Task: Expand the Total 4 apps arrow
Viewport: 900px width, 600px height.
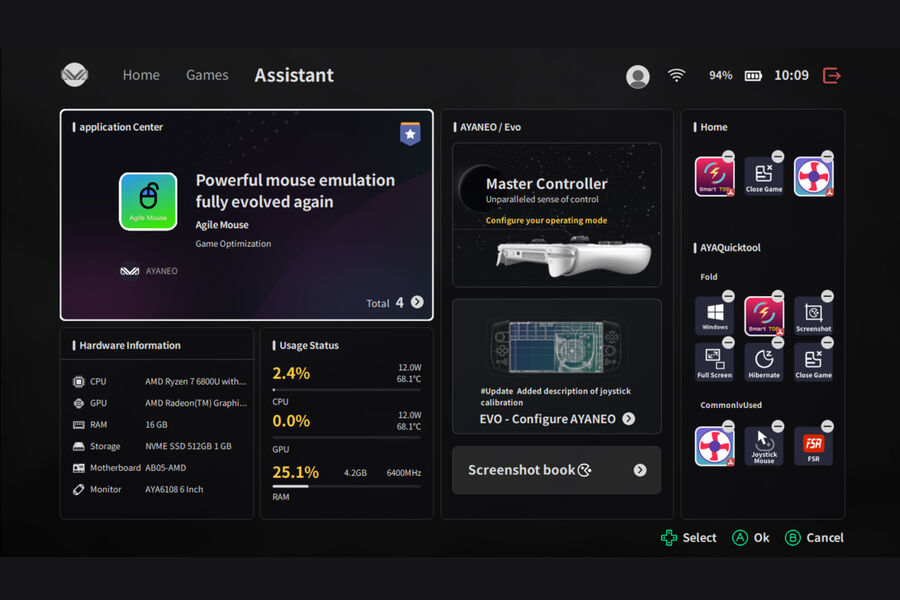Action: 417,302
